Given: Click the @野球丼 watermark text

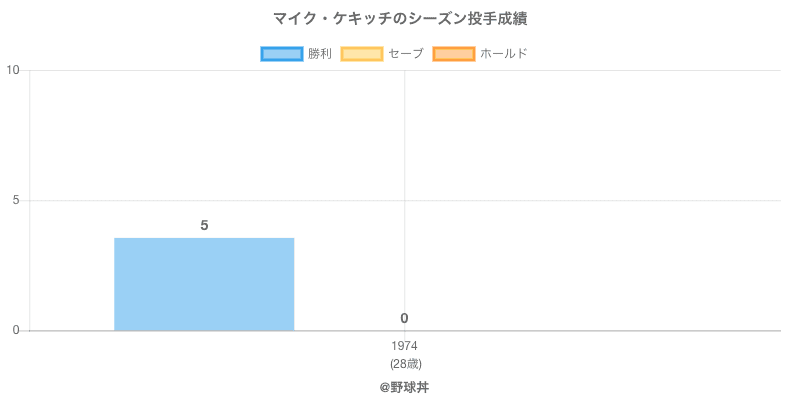Looking at the screenshot, I should pos(404,386).
